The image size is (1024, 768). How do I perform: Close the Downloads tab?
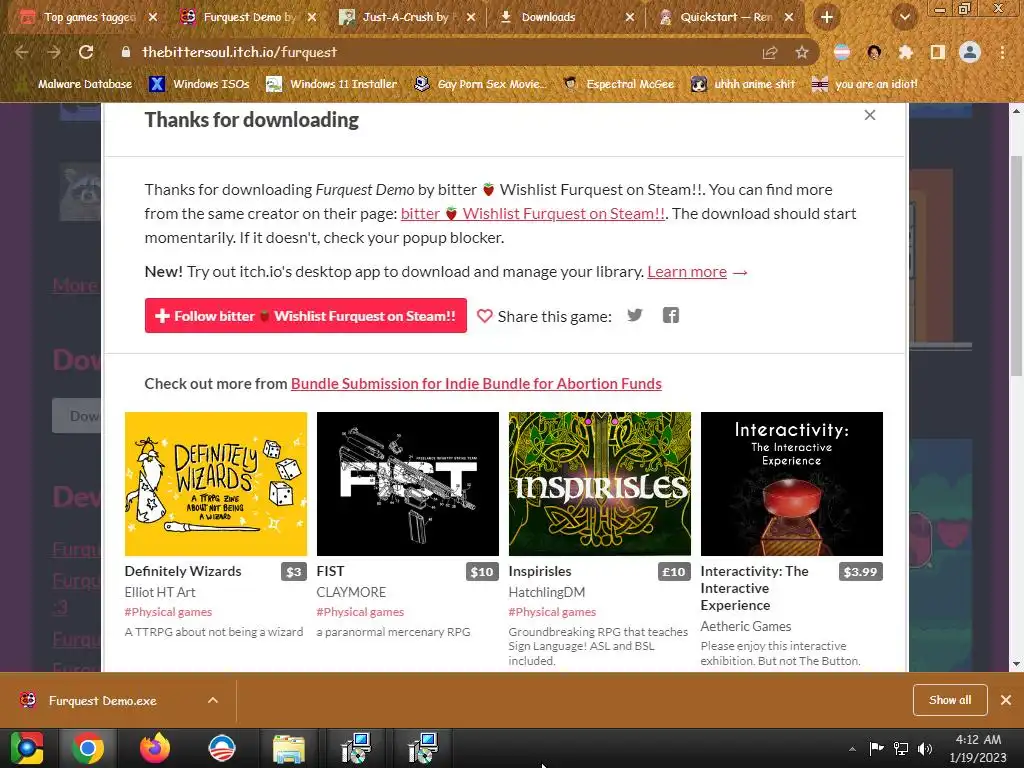(x=630, y=18)
